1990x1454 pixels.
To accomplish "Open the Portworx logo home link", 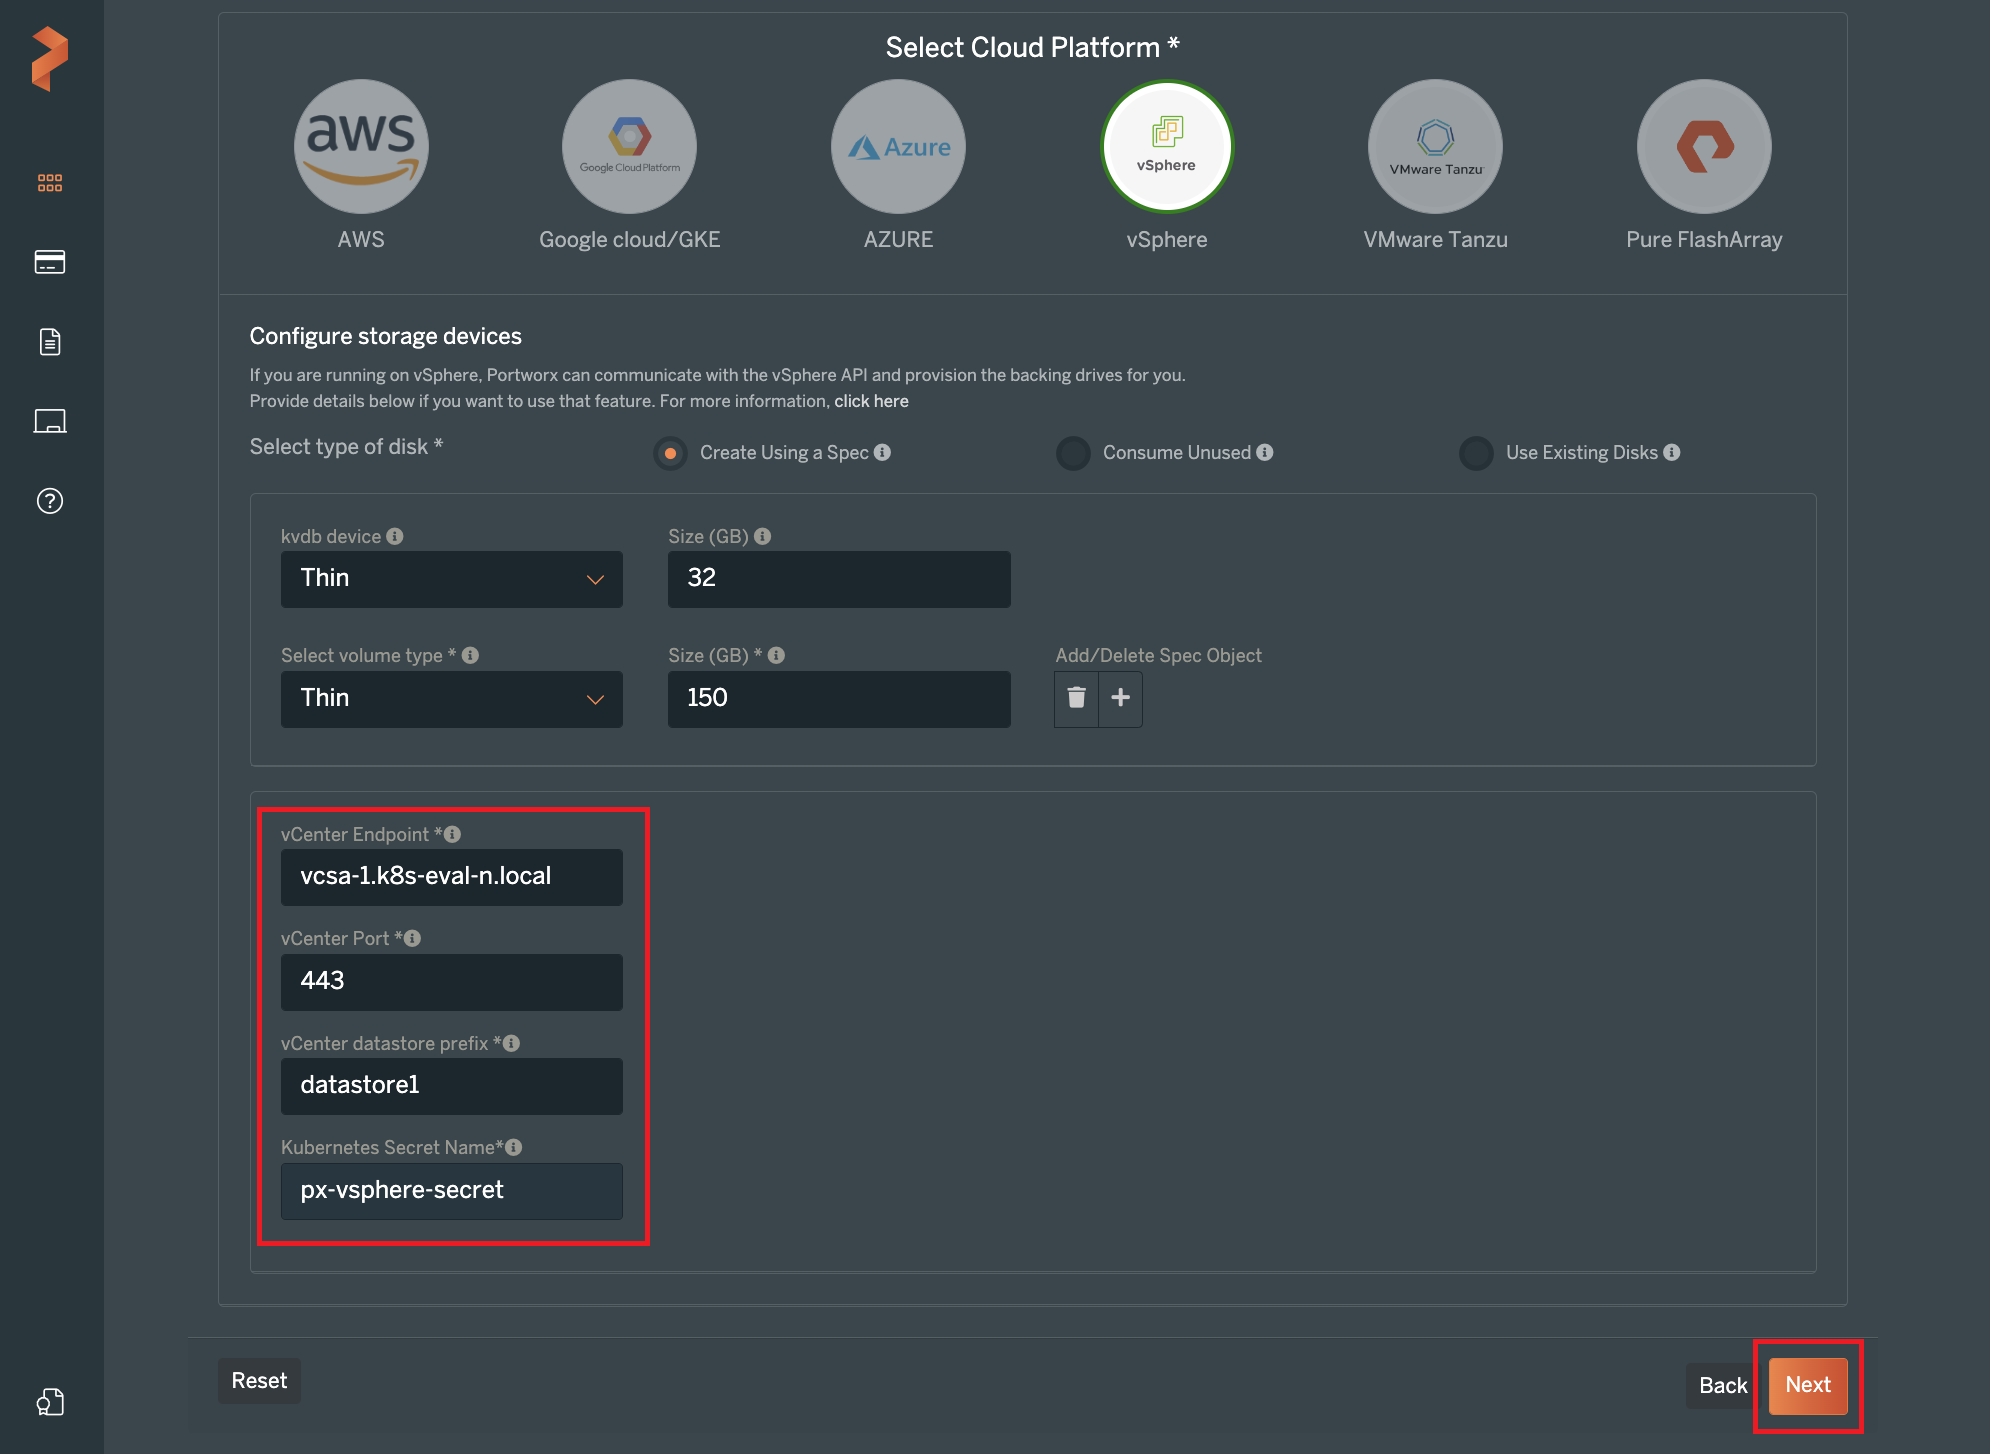I will pos(49,59).
